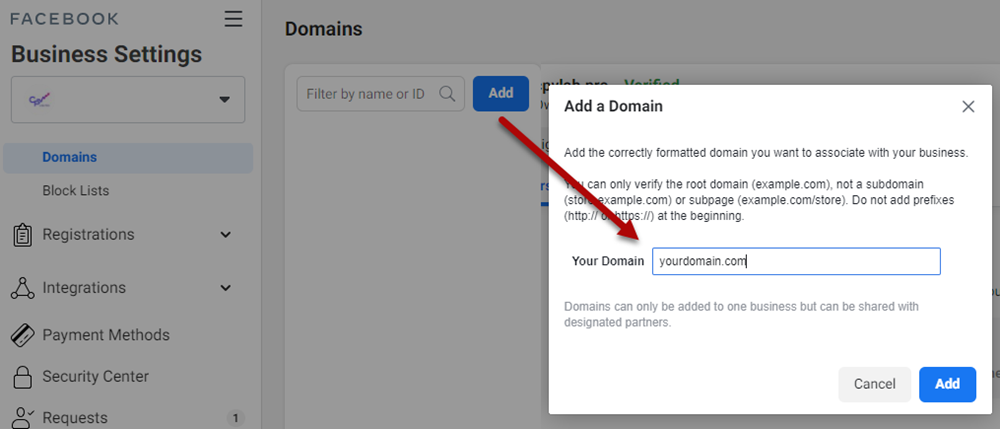Open the Requests section

pos(75,418)
